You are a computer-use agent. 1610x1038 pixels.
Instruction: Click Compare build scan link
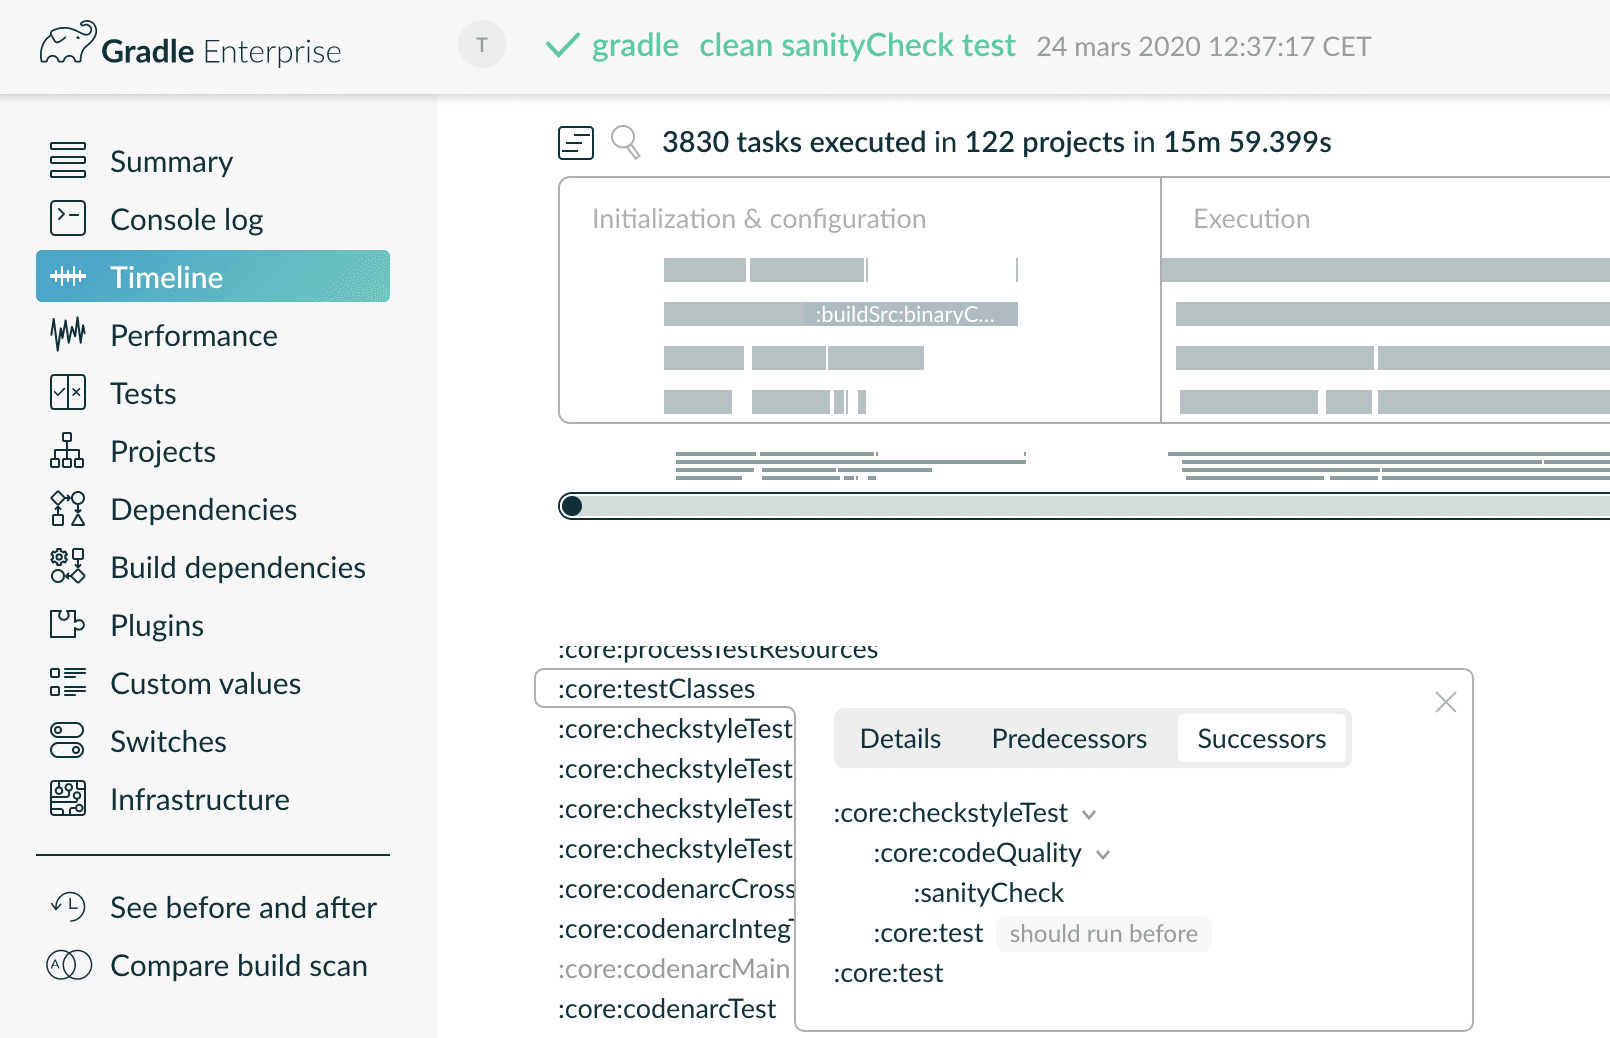239,965
